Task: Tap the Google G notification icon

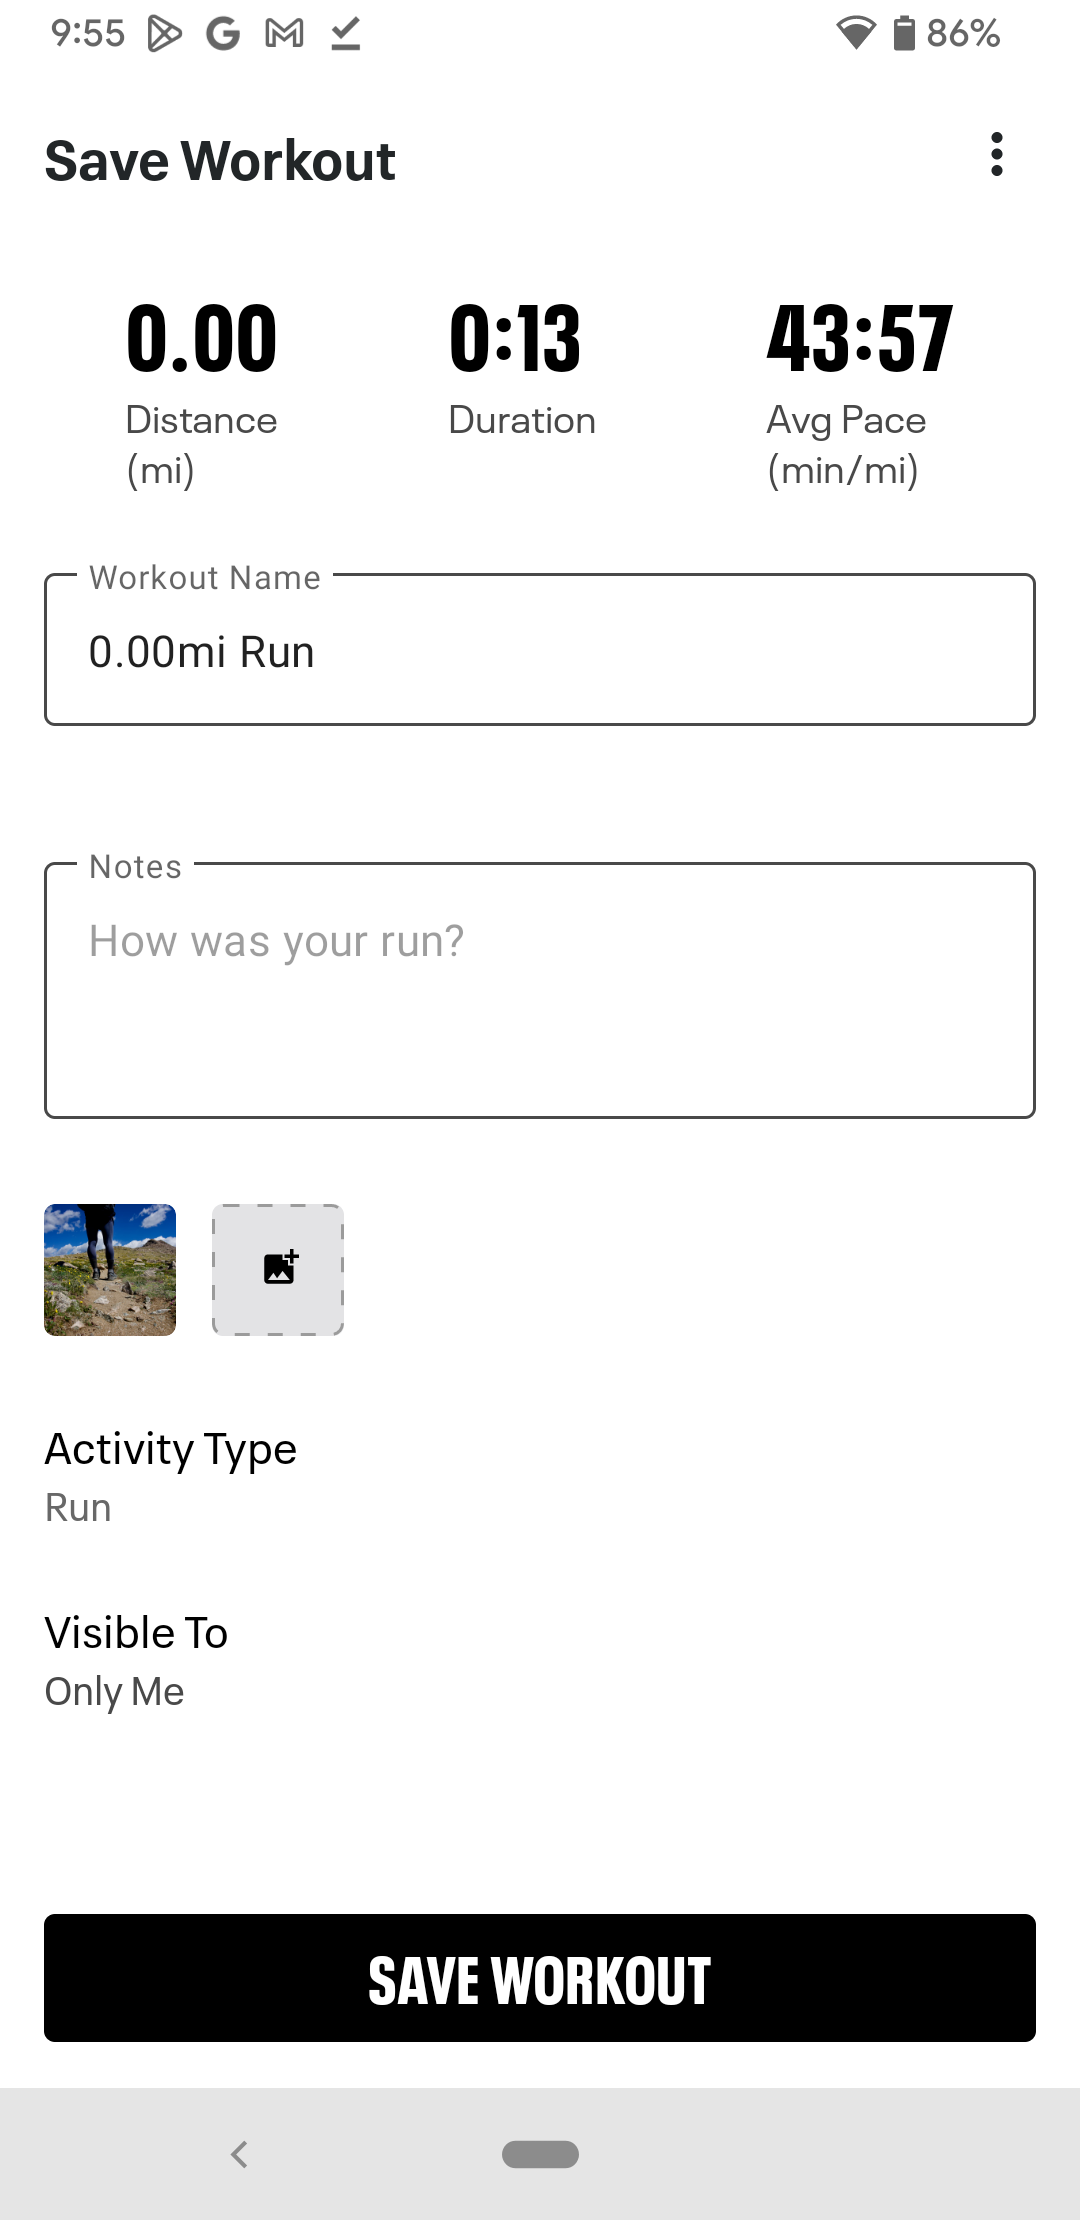Action: pos(223,34)
